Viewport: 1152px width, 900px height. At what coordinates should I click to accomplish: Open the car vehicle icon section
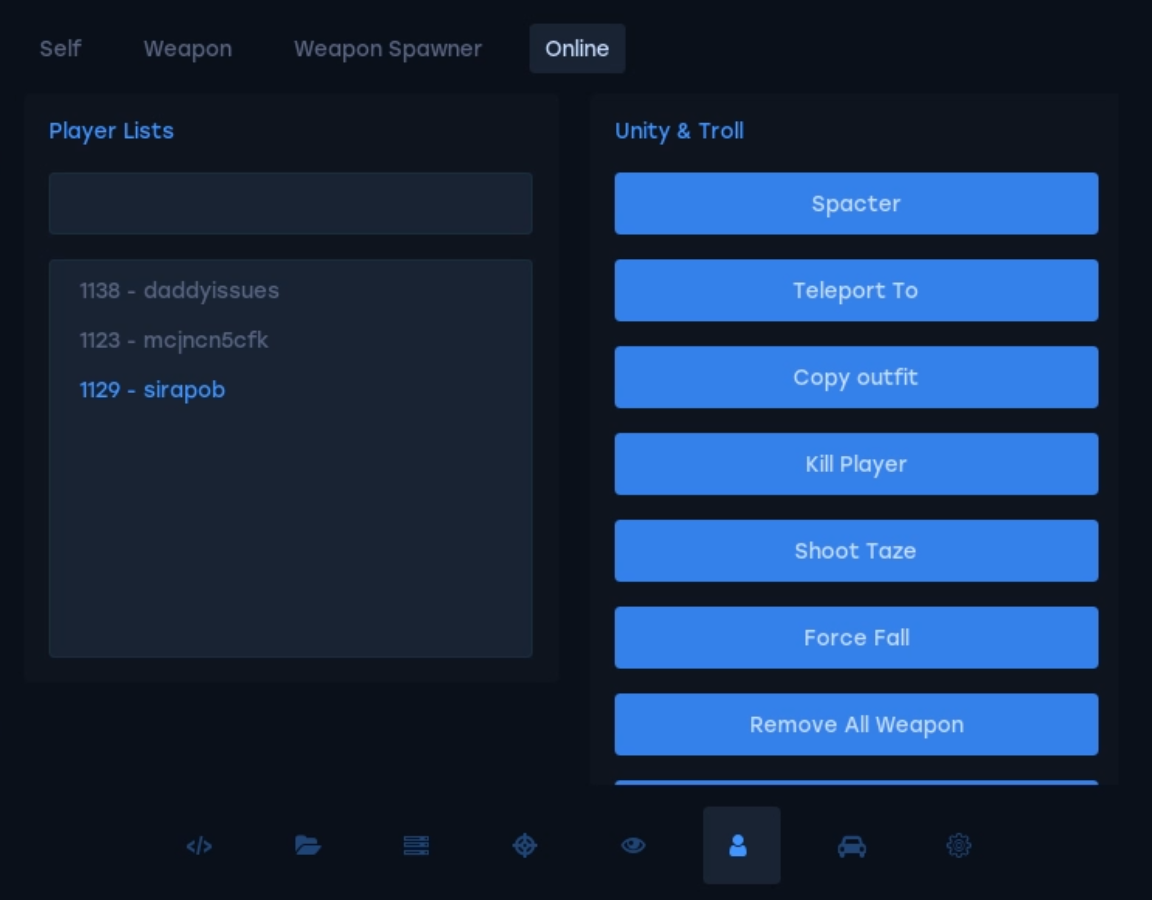(x=851, y=846)
